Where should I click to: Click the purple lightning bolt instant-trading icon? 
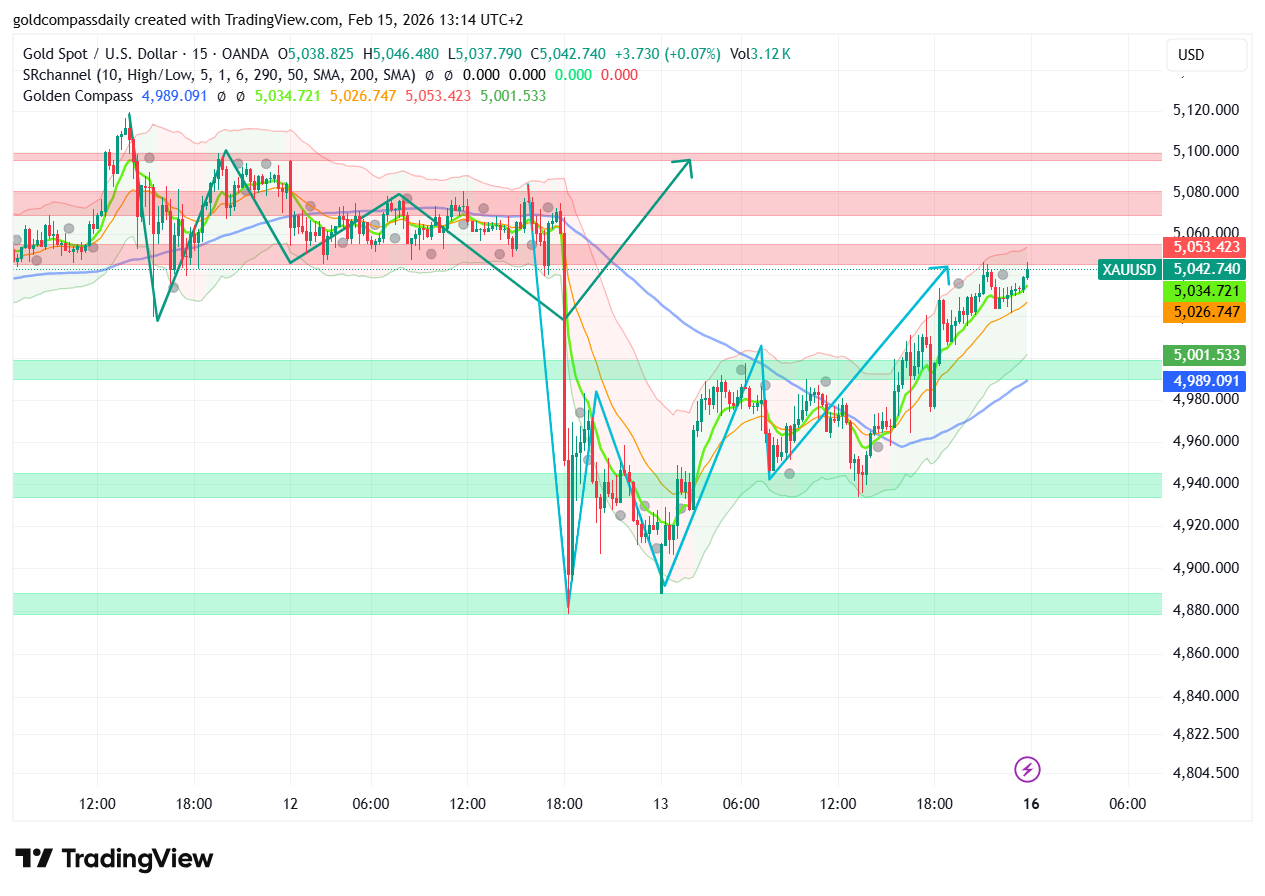pos(1029,769)
